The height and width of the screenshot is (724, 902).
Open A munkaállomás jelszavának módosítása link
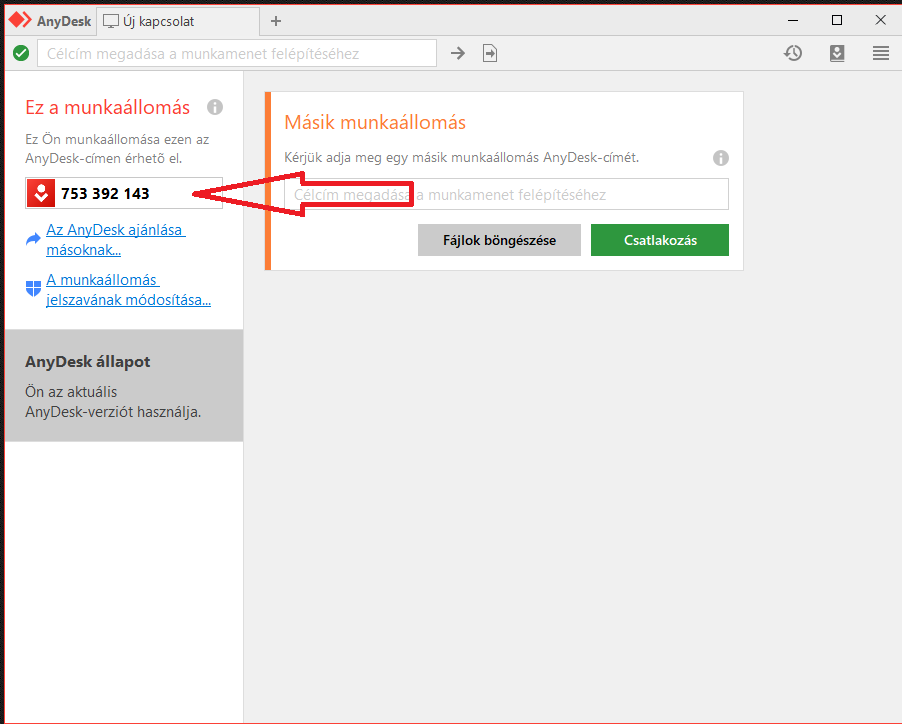click(x=128, y=290)
